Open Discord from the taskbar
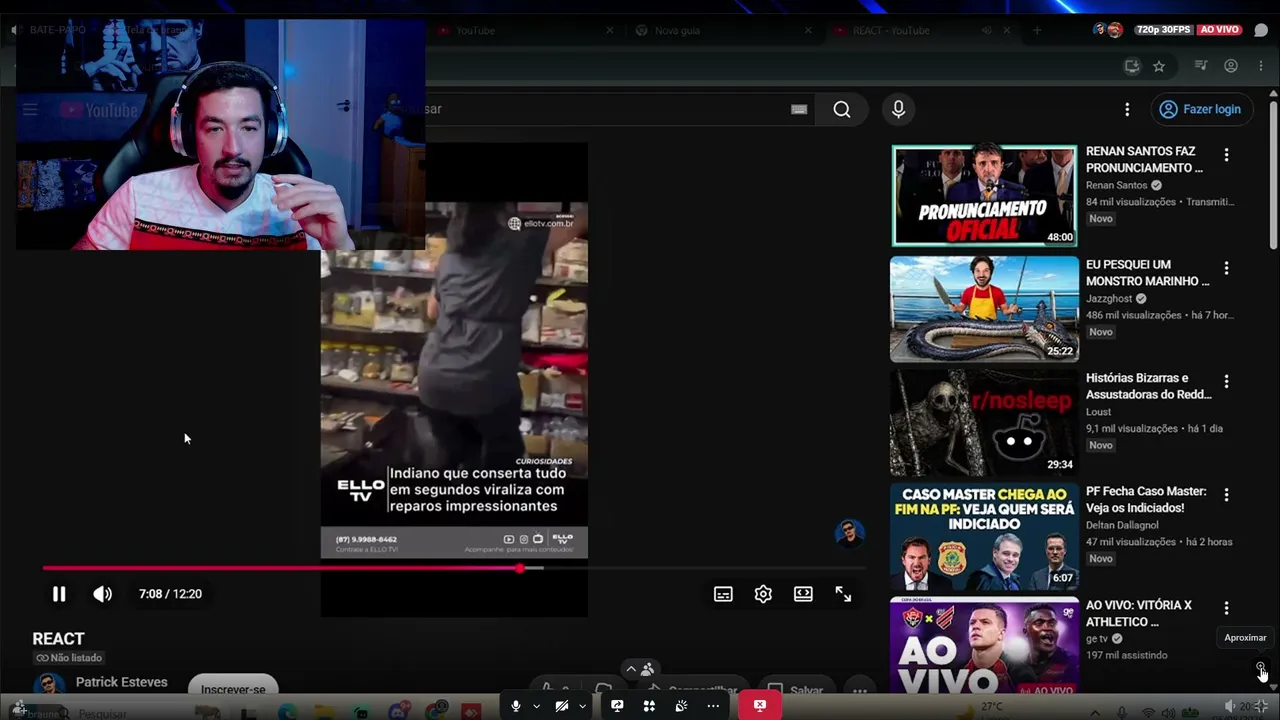The image size is (1280, 720). [399, 713]
